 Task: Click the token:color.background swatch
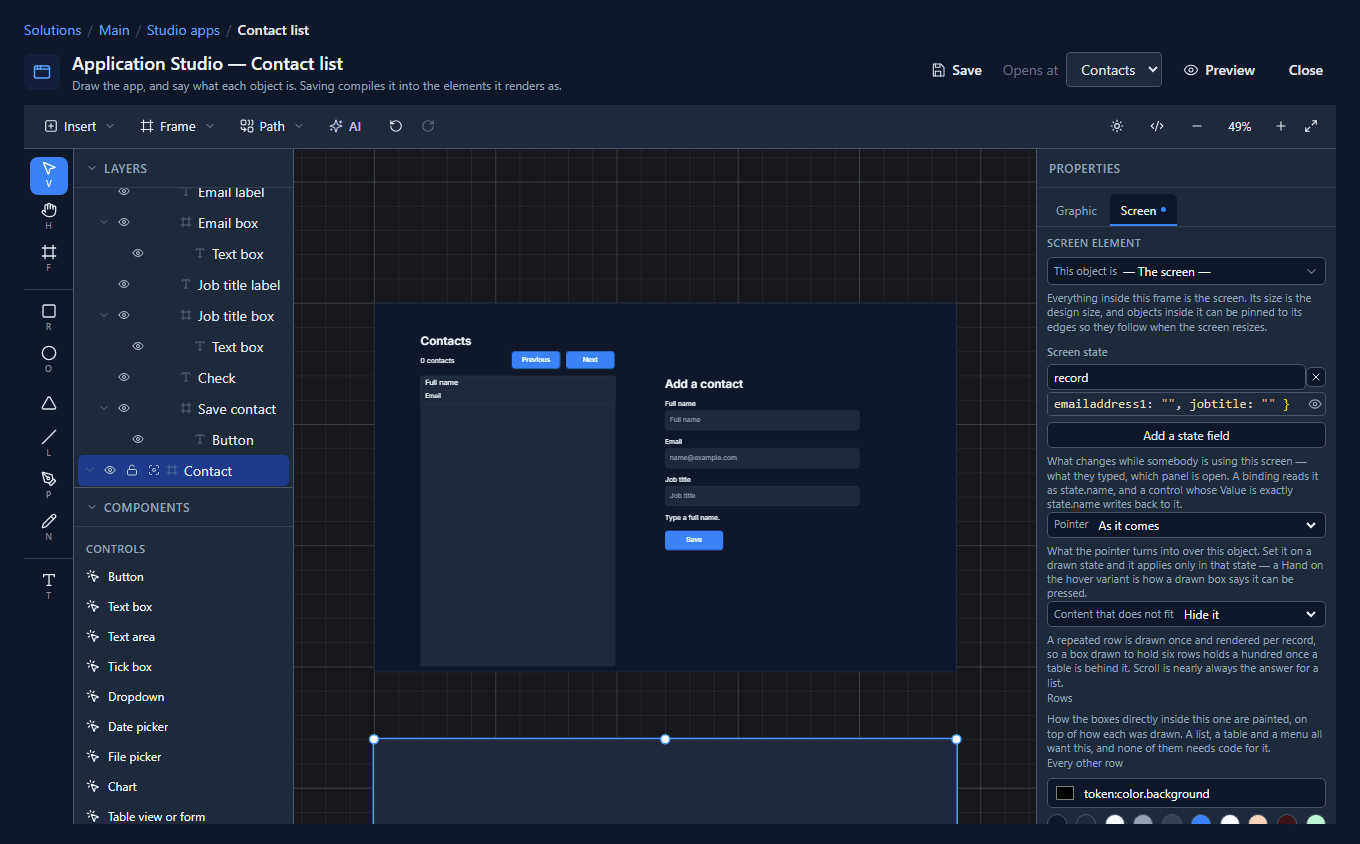1065,793
